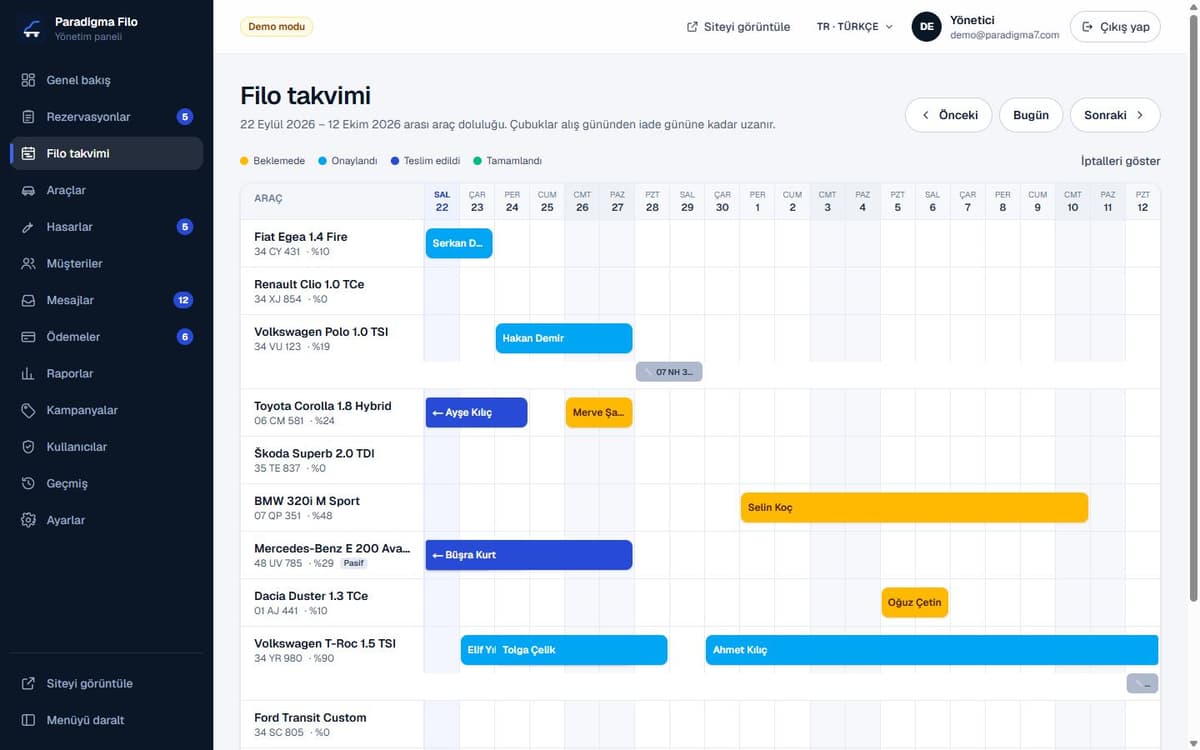Click the gray 07 NH 3... maintenance chip
Image resolution: width=1200 pixels, height=750 pixels.
click(x=669, y=372)
